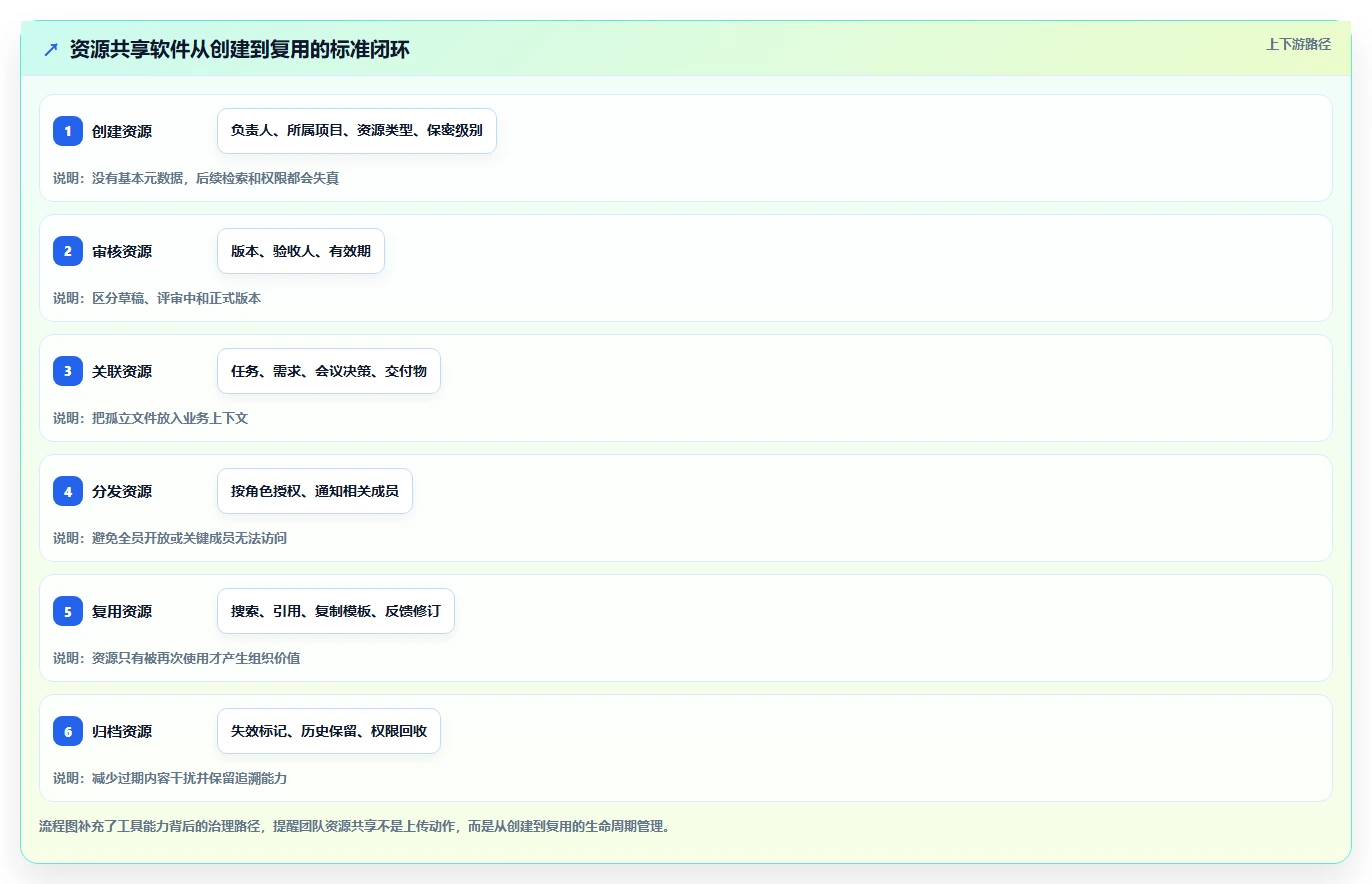Click the 负责人、所属项目、资源类型、保密级别 chip
Image resolution: width=1372 pixels, height=884 pixels.
(x=357, y=131)
